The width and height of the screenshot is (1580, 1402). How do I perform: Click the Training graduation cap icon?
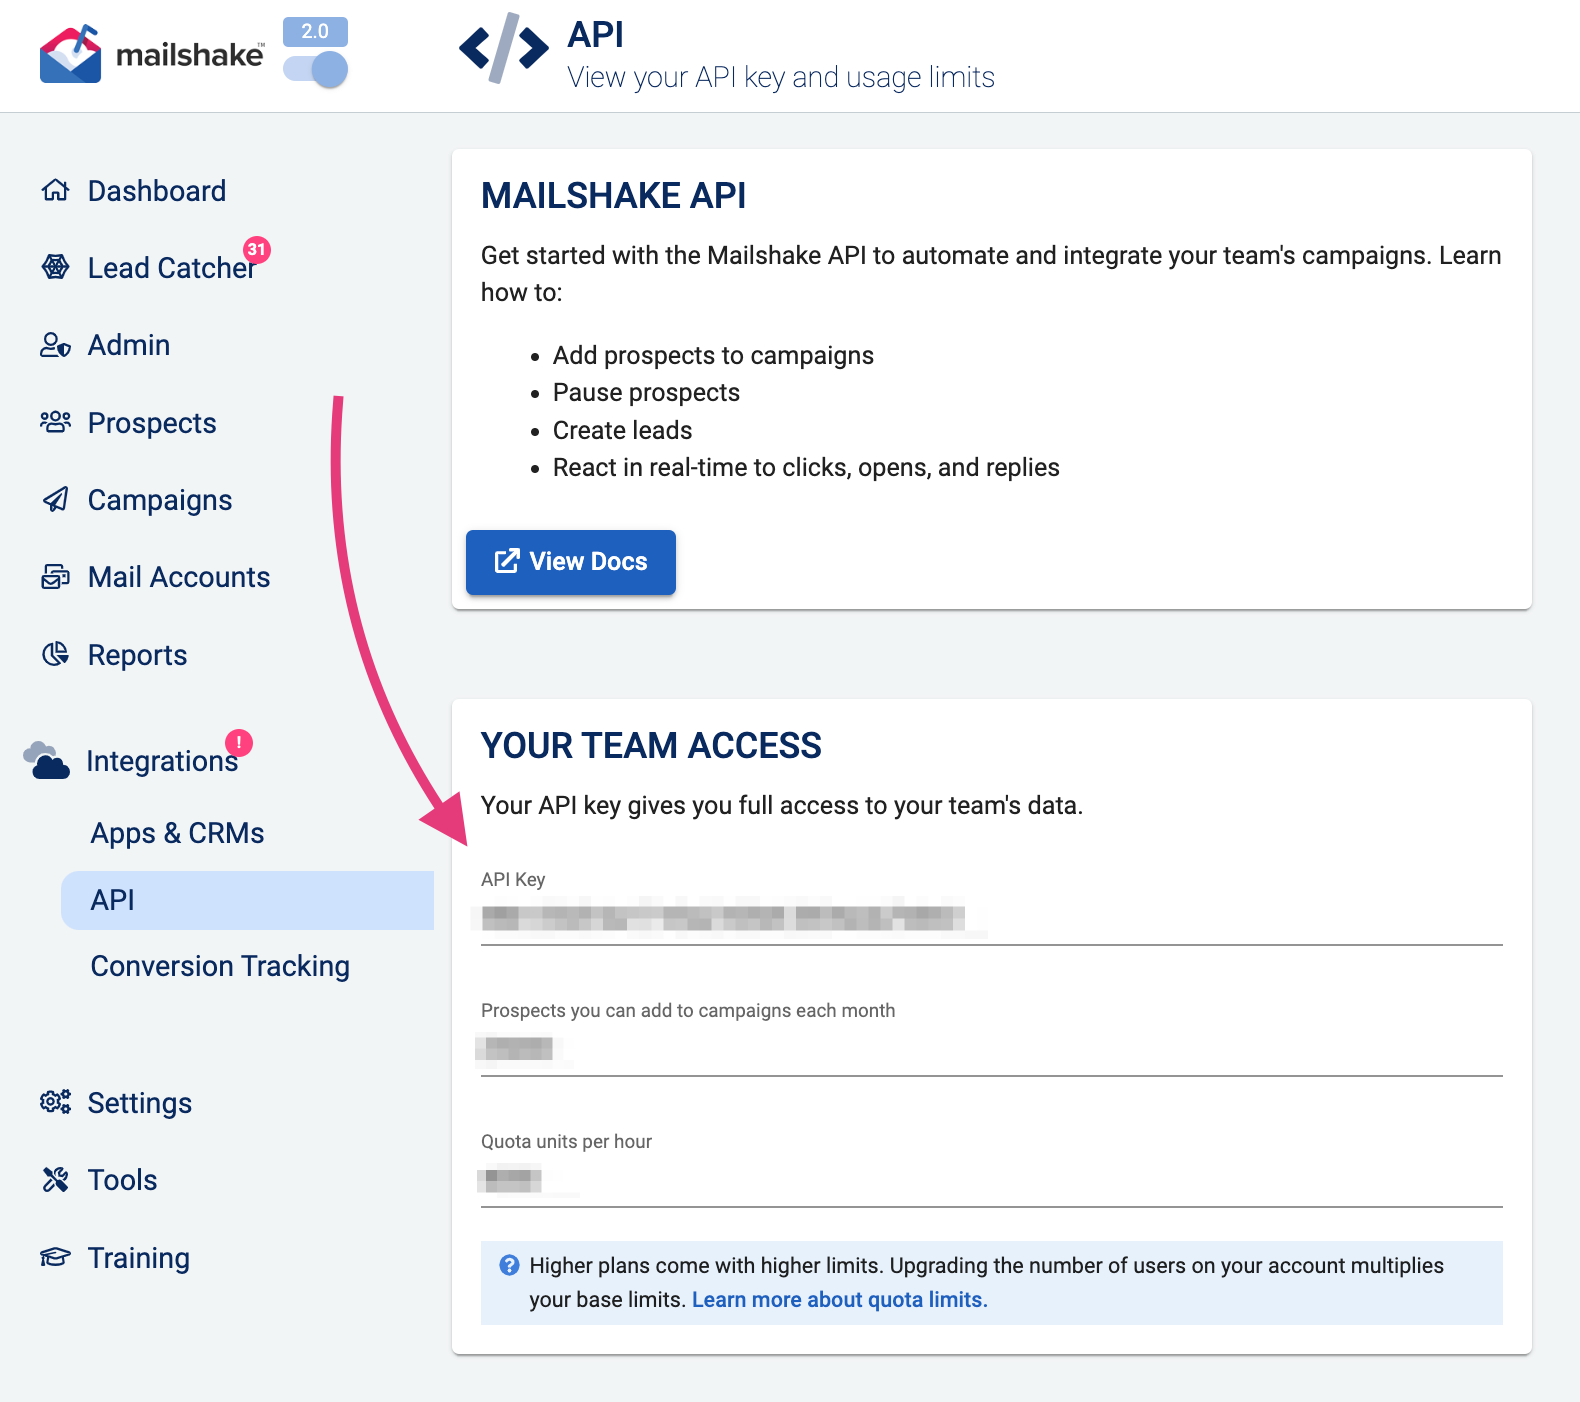pyautogui.click(x=55, y=1257)
